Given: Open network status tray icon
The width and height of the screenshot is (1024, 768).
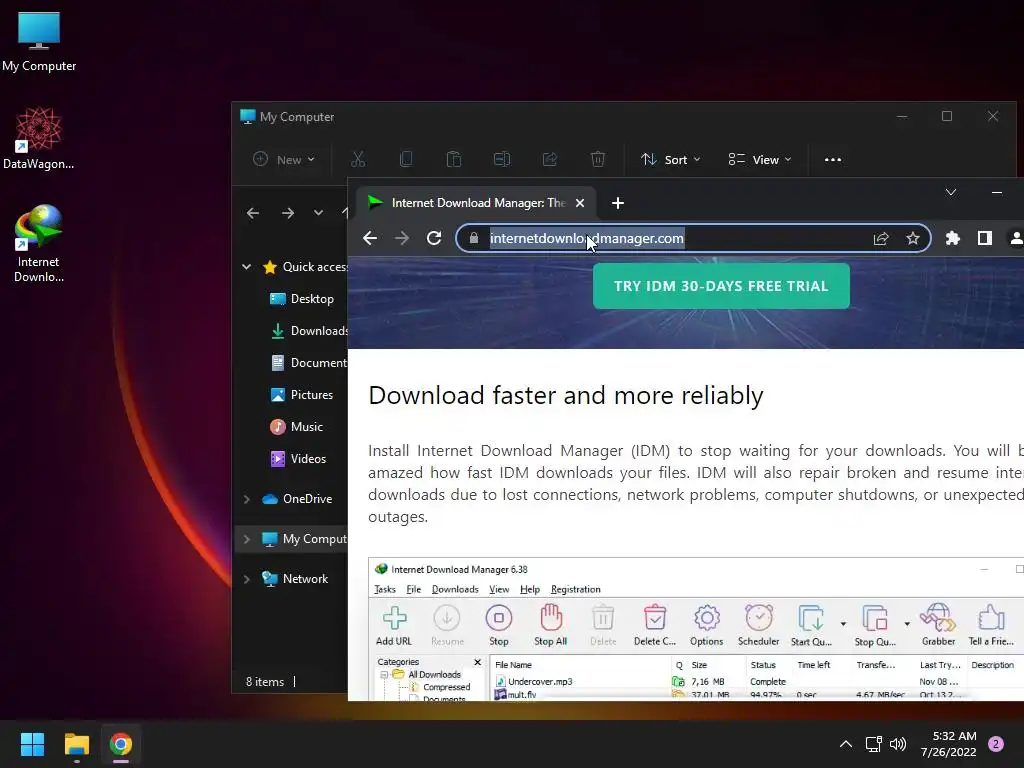Looking at the screenshot, I should [x=873, y=744].
